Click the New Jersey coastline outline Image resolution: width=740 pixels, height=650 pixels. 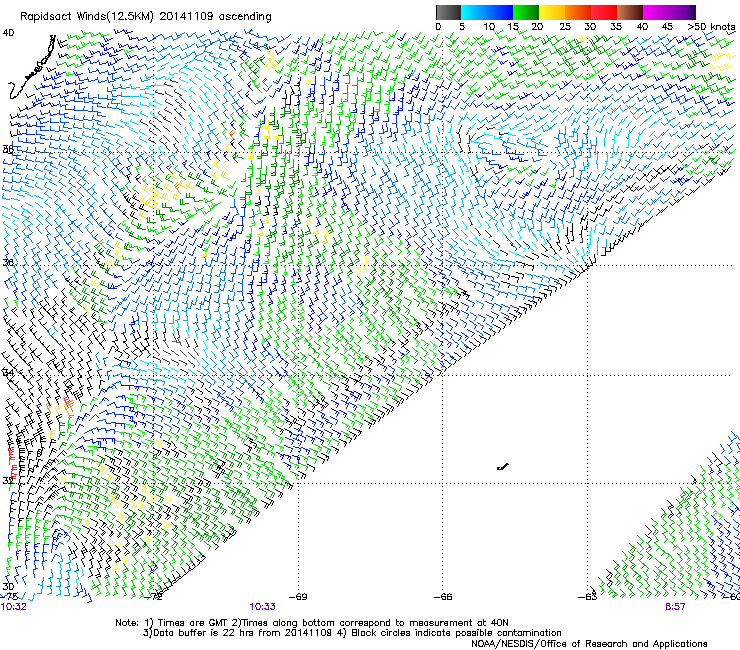[x=32, y=68]
